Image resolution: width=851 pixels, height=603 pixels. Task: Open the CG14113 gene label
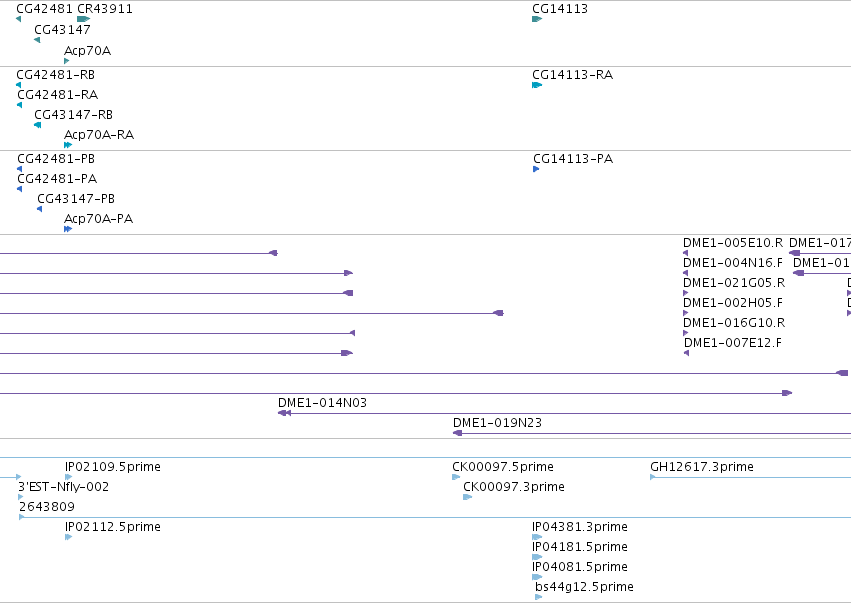tap(560, 9)
